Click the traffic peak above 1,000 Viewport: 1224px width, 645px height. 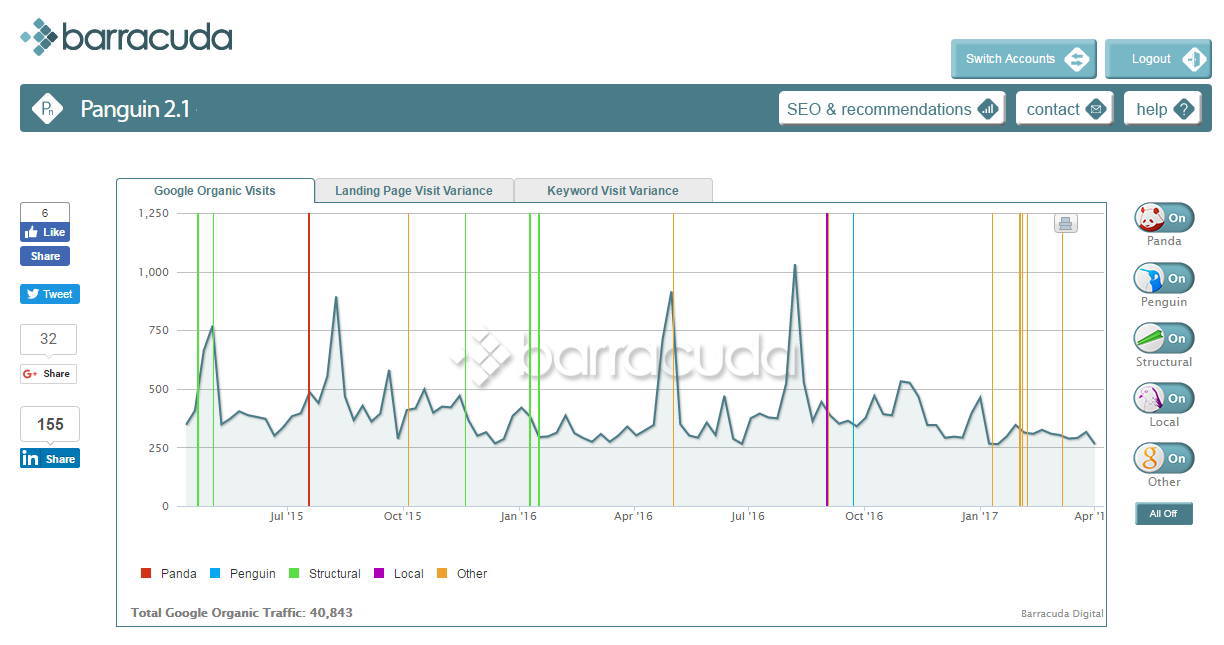tap(795, 265)
